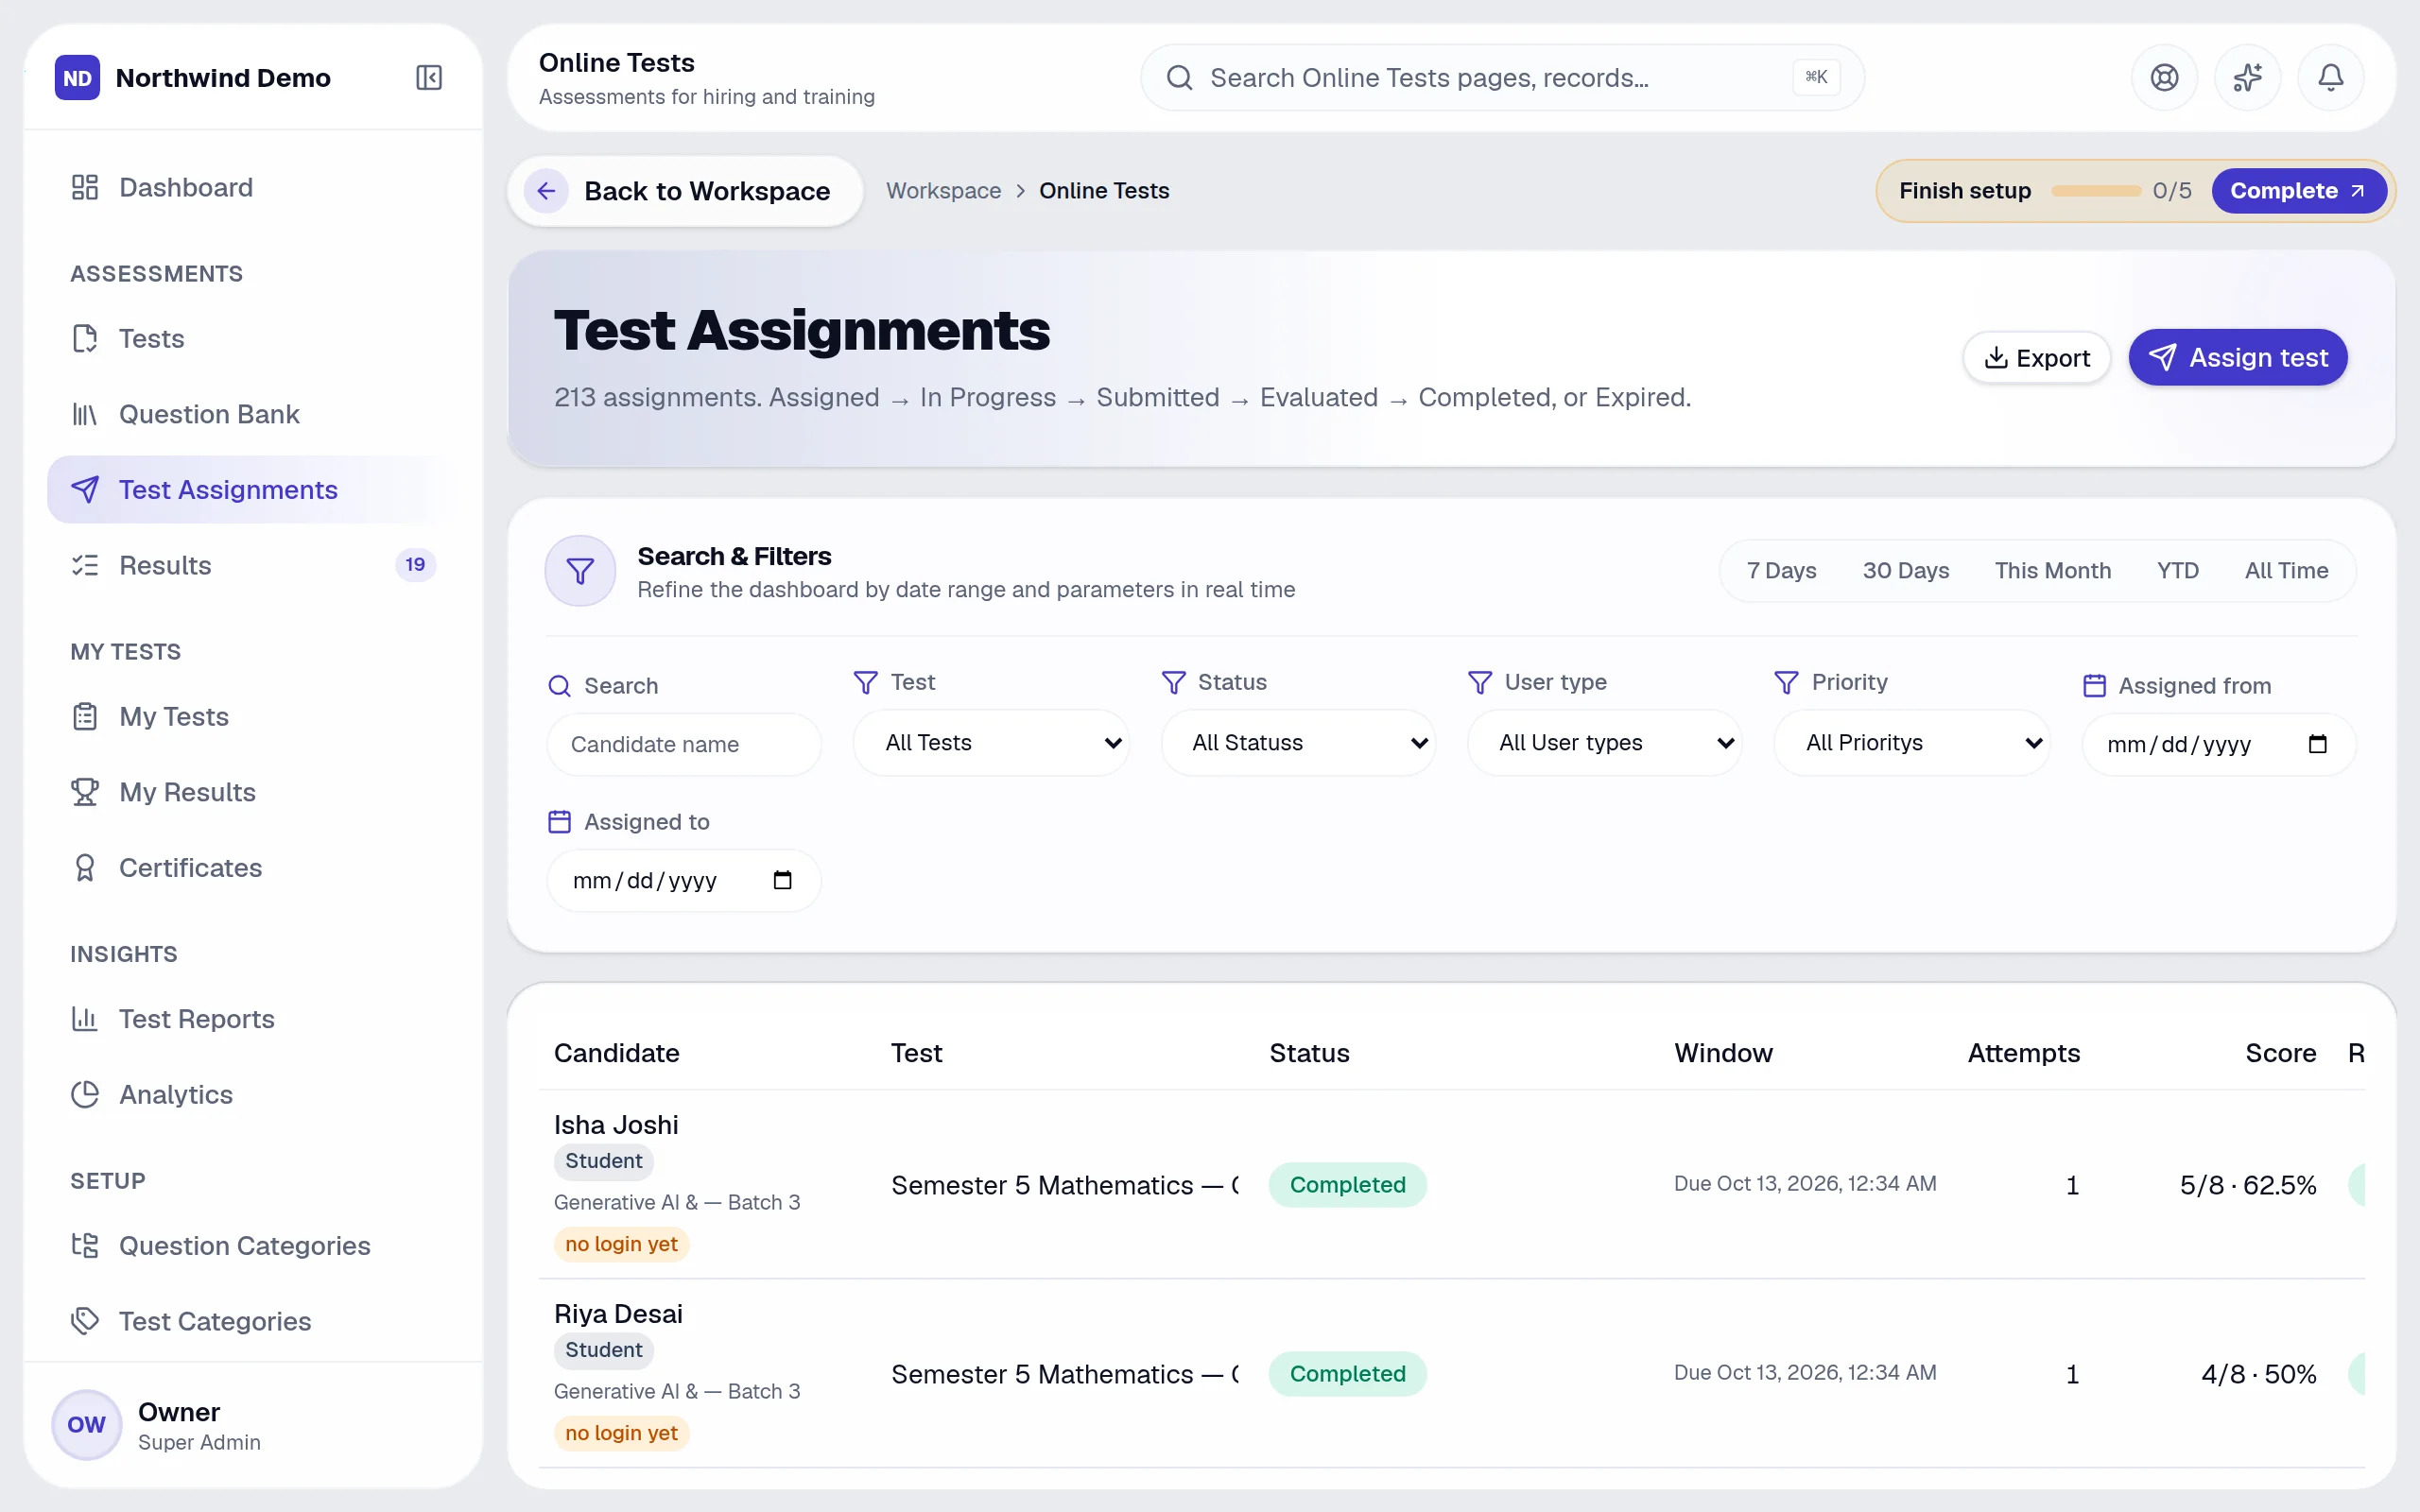Expand the All Tests dropdown
This screenshot has width=2420, height=1512.
991,743
